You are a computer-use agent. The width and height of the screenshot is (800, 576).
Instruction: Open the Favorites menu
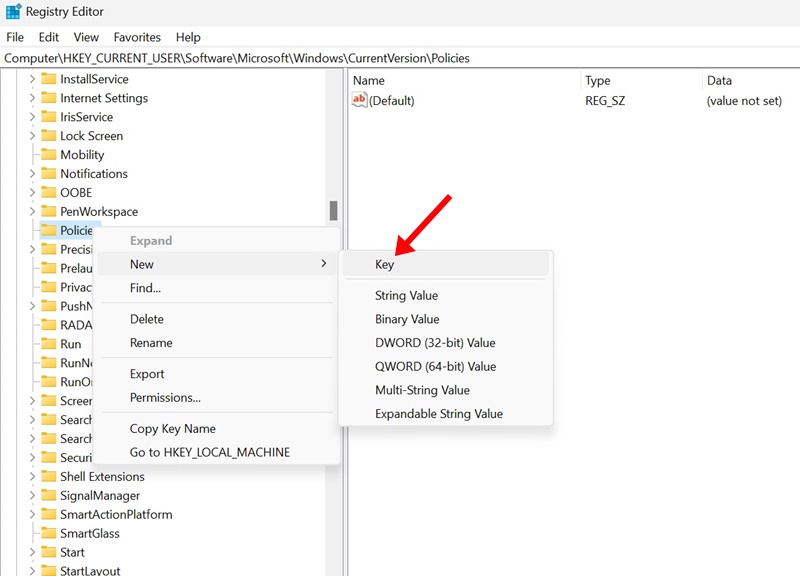click(x=136, y=37)
